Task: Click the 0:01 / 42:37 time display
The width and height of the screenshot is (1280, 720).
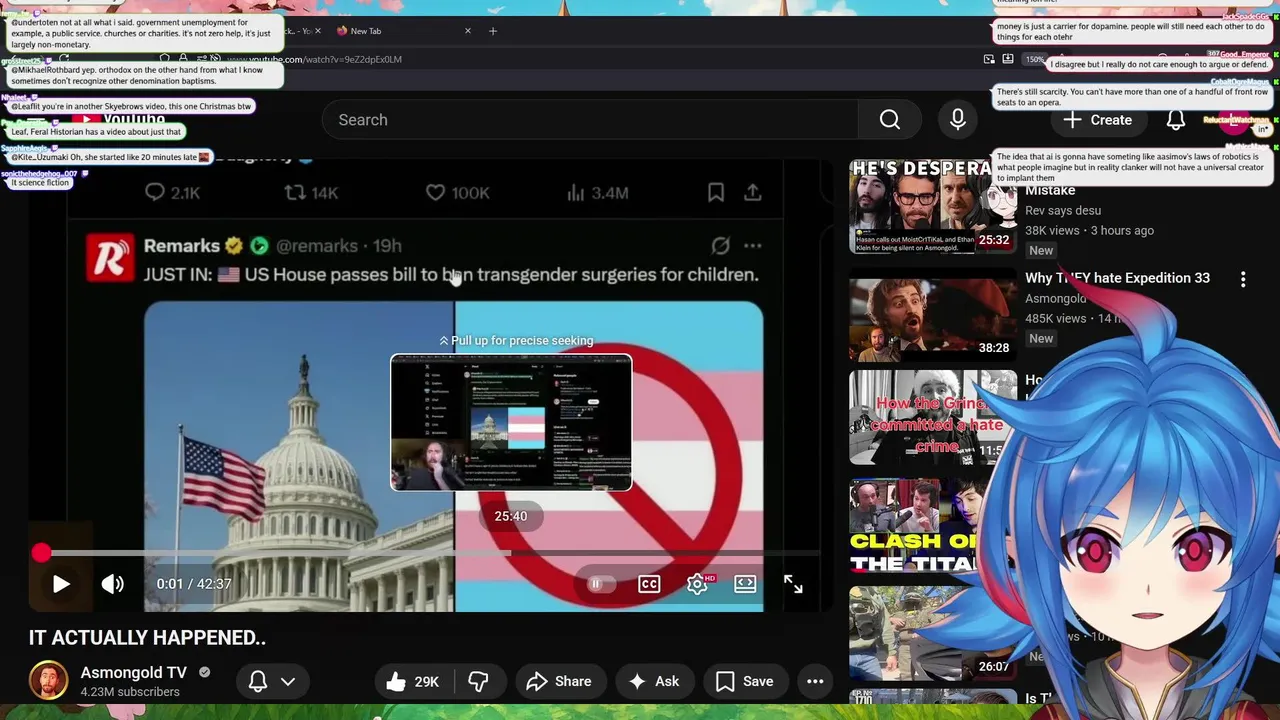Action: (x=194, y=584)
